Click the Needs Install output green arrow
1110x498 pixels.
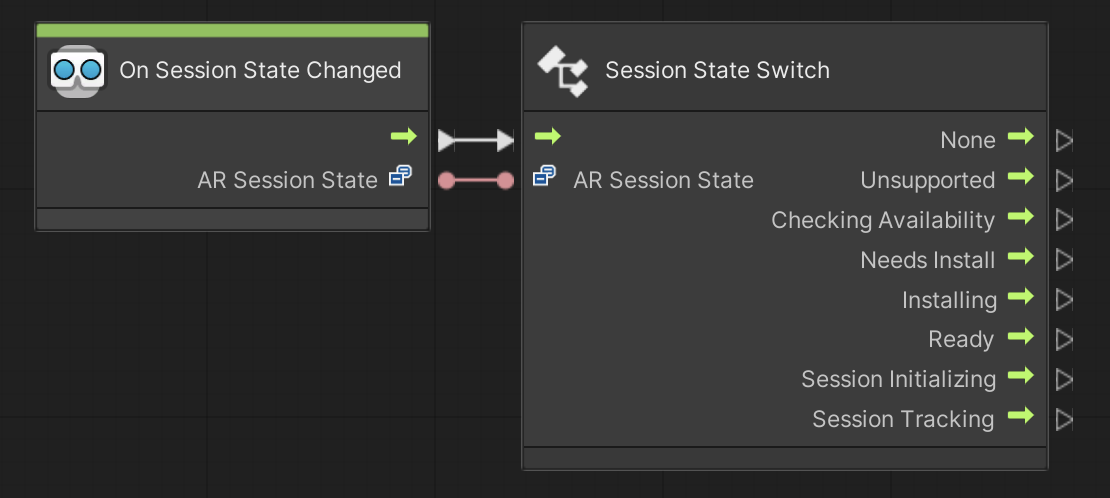[x=1020, y=257]
